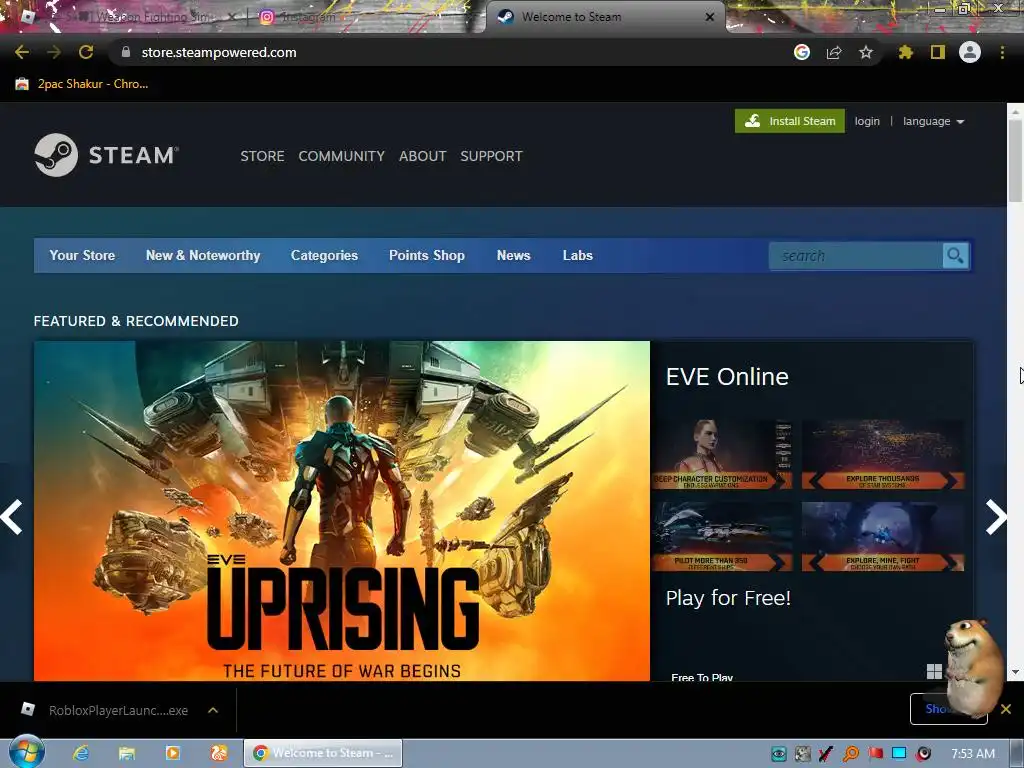The image size is (1024, 768).
Task: Launch Internet Explorer from taskbar
Action: coord(81,753)
